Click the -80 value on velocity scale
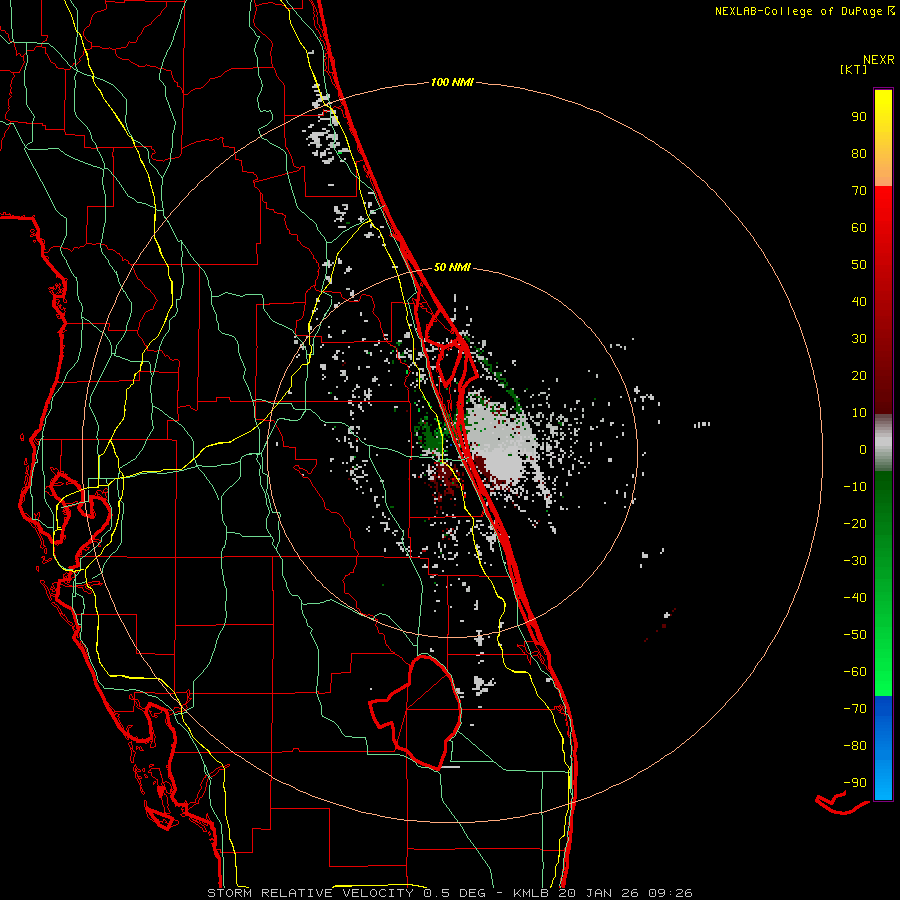This screenshot has width=900, height=900. [x=855, y=746]
